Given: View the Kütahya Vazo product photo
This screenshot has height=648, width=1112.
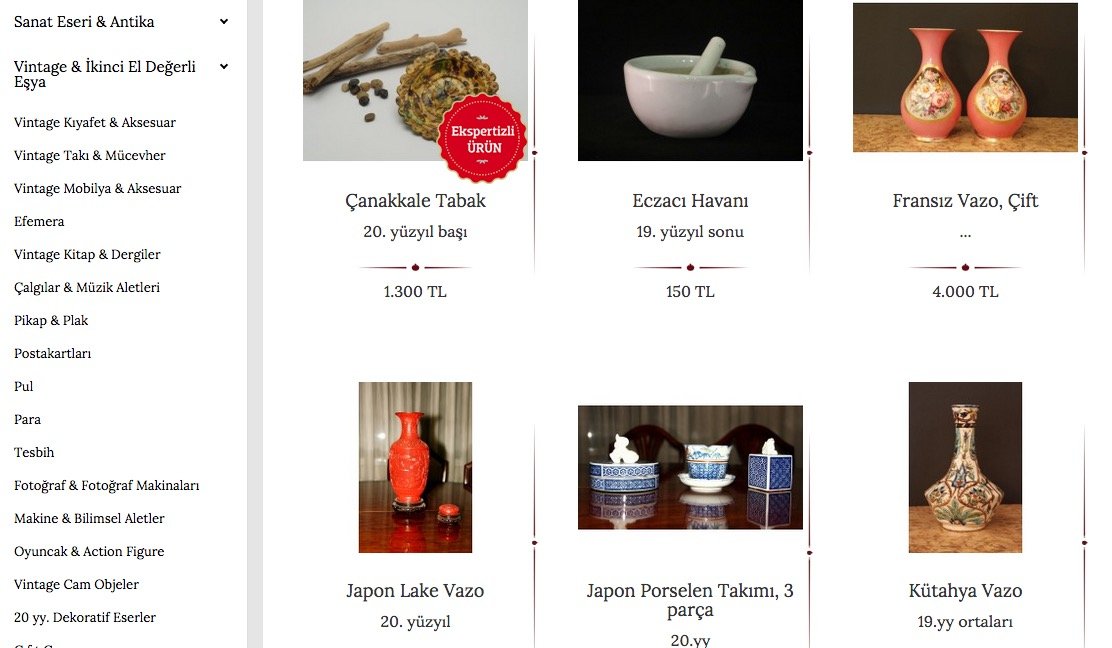Looking at the screenshot, I should tap(965, 467).
